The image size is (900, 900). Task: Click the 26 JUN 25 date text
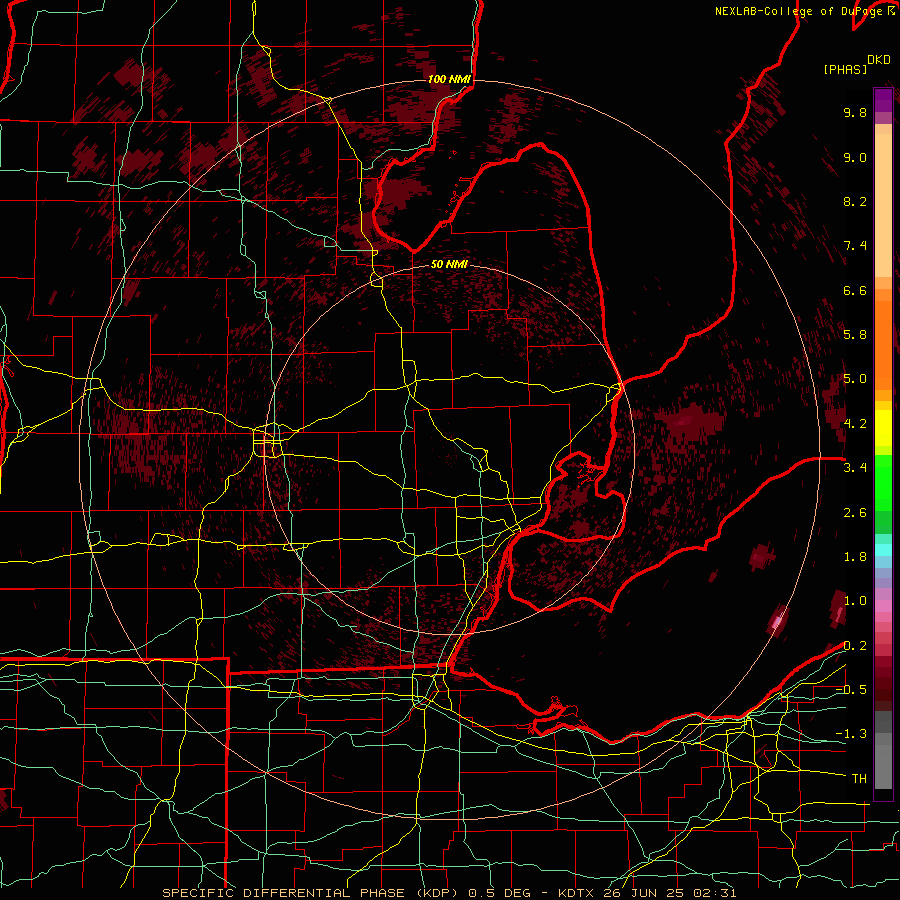pyautogui.click(x=643, y=893)
